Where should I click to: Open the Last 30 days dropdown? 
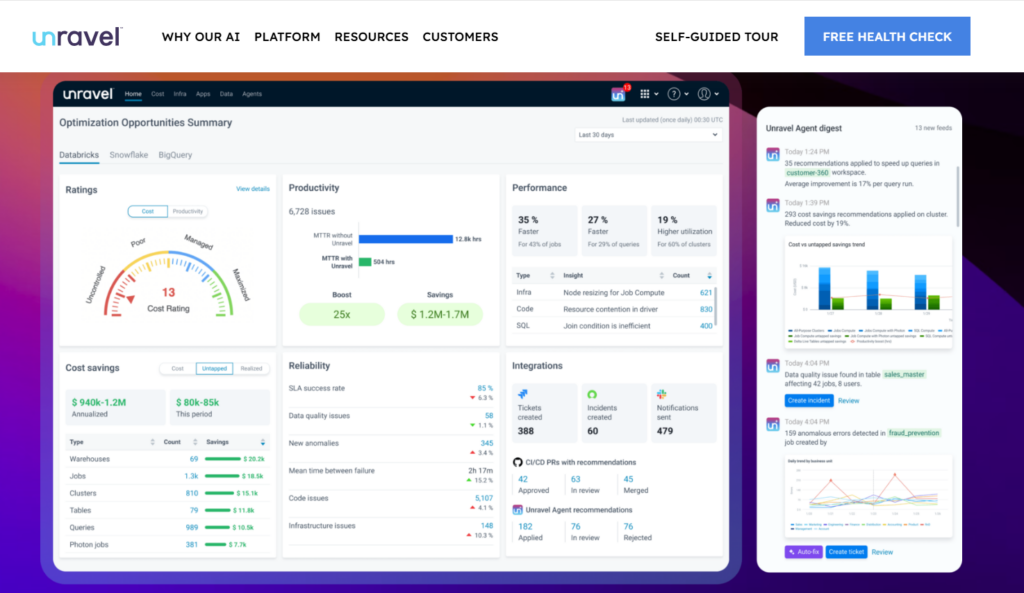tap(648, 135)
